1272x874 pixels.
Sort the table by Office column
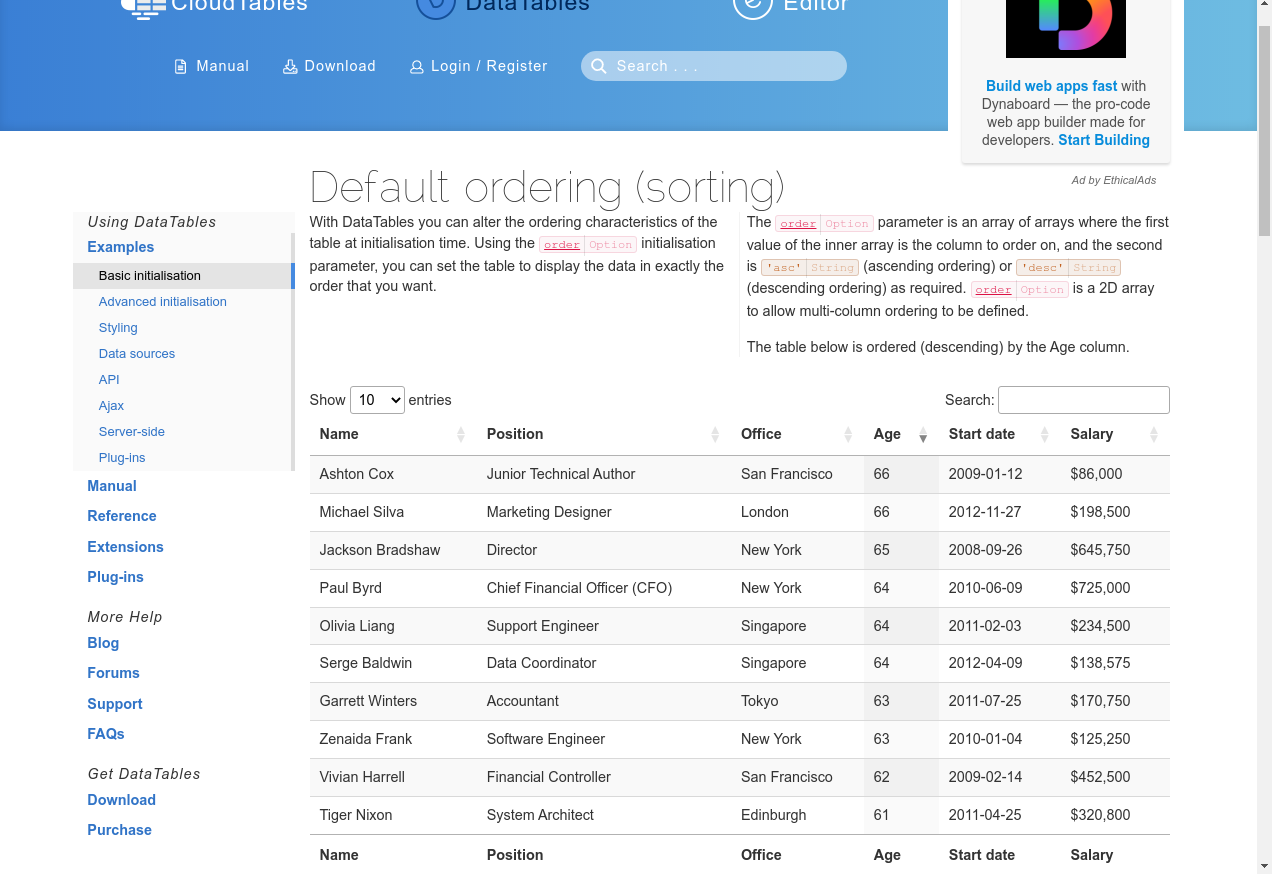[x=795, y=434]
